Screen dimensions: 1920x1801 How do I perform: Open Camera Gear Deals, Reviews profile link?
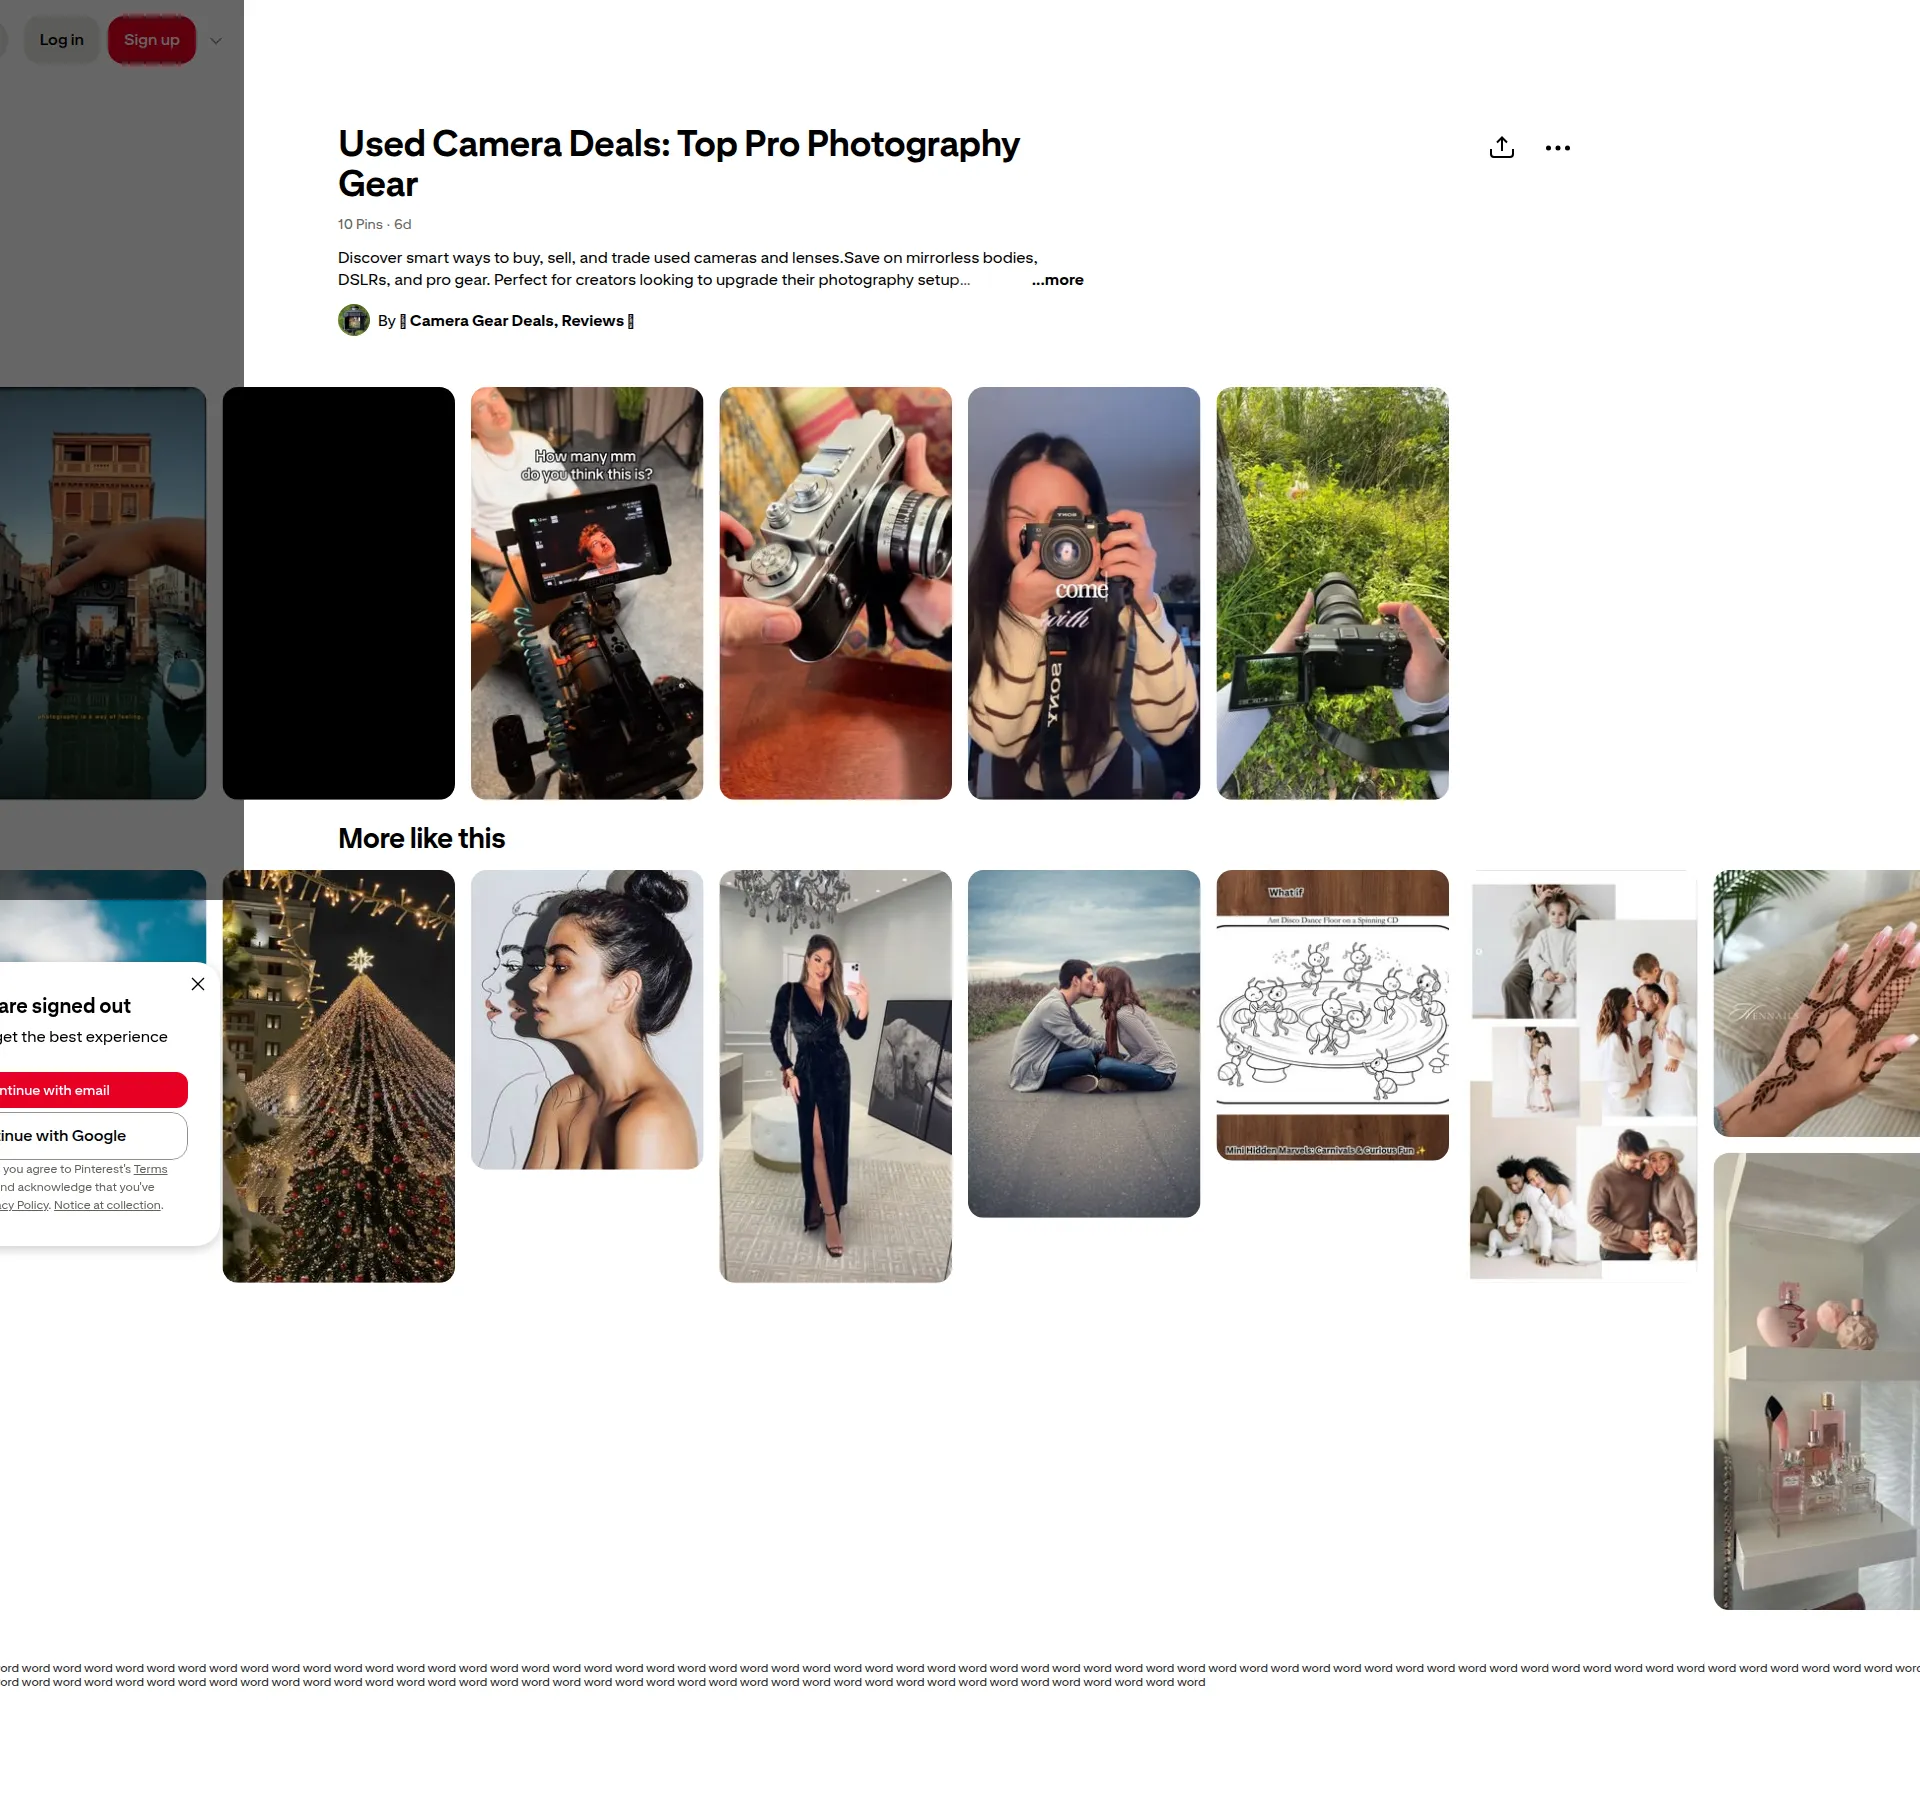click(x=517, y=321)
